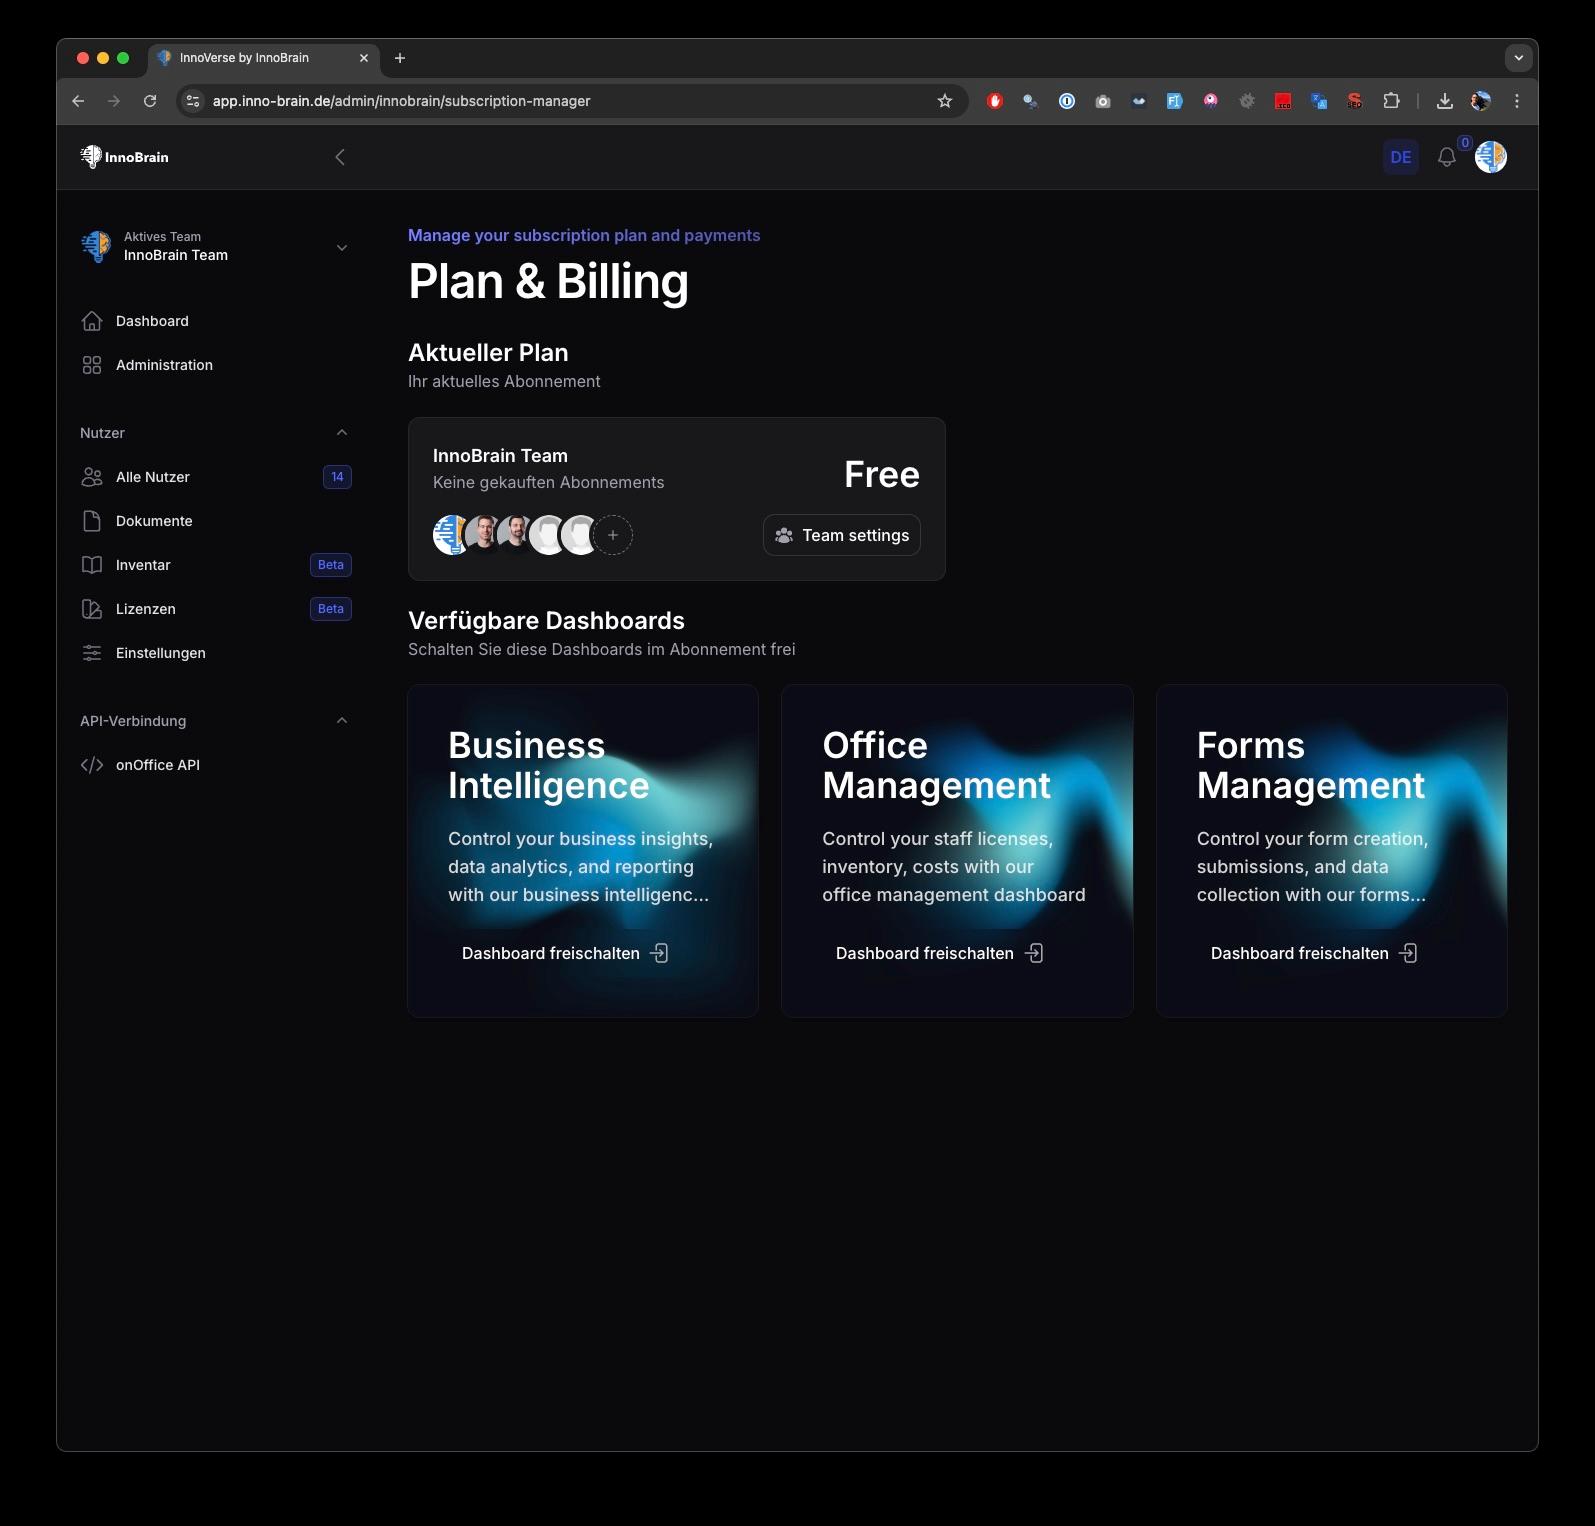The width and height of the screenshot is (1595, 1526).
Task: Open notifications bell icon
Action: pyautogui.click(x=1447, y=157)
